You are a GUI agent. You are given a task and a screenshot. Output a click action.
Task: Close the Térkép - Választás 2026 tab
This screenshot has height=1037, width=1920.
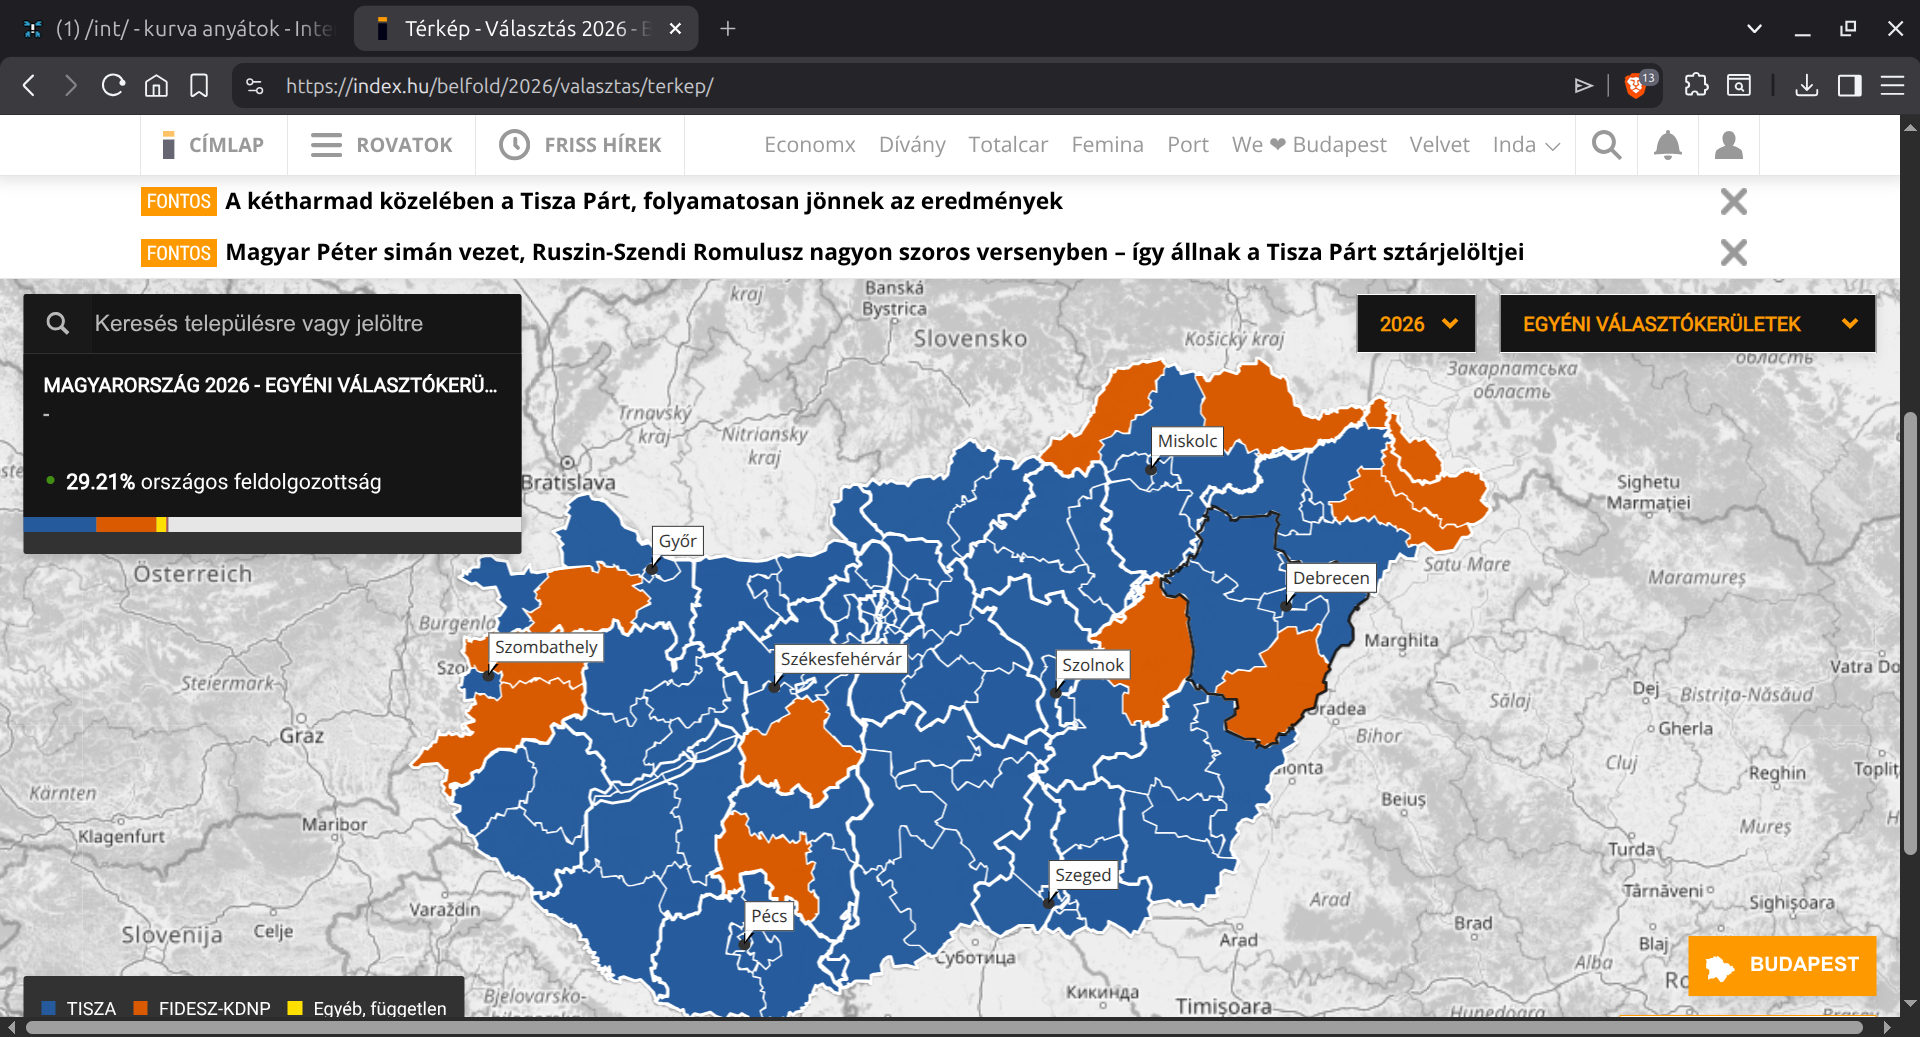pos(675,29)
